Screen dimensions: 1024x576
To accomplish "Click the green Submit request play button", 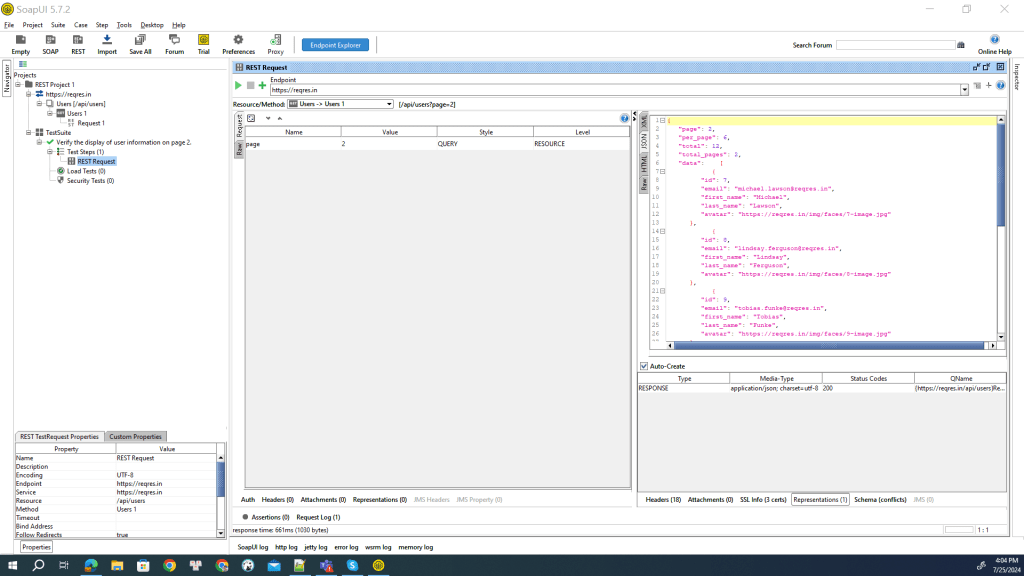I will [x=238, y=86].
